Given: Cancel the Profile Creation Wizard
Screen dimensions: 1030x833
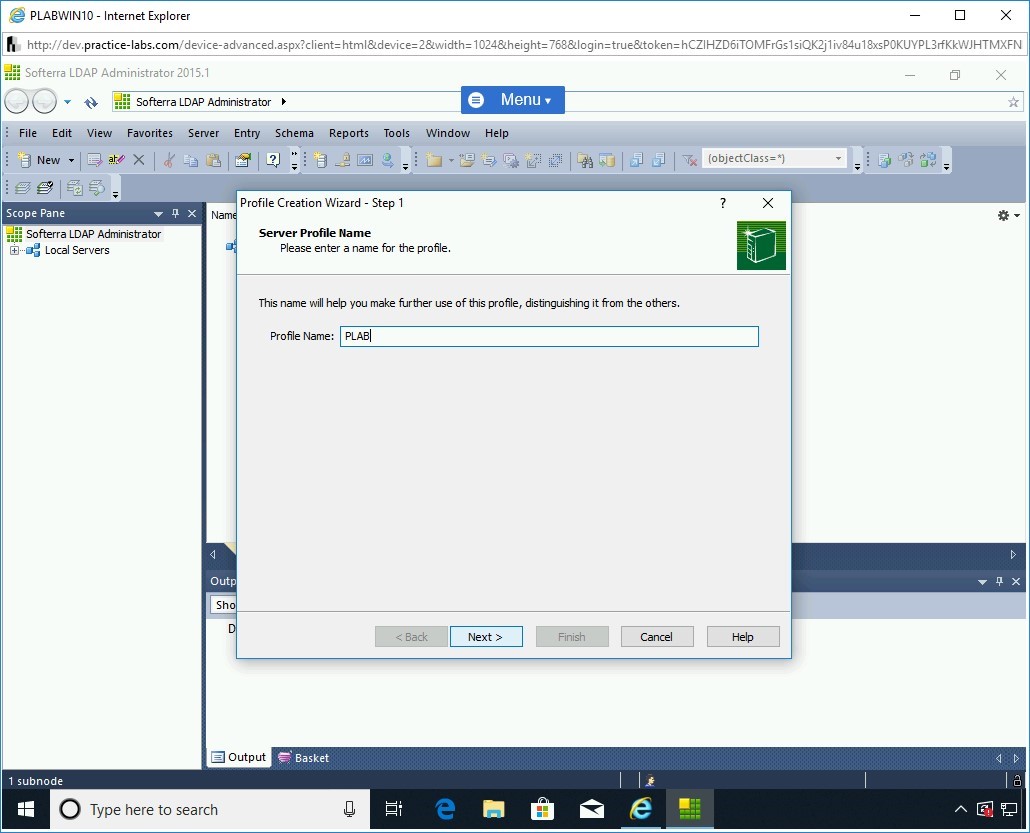Looking at the screenshot, I should coord(656,637).
